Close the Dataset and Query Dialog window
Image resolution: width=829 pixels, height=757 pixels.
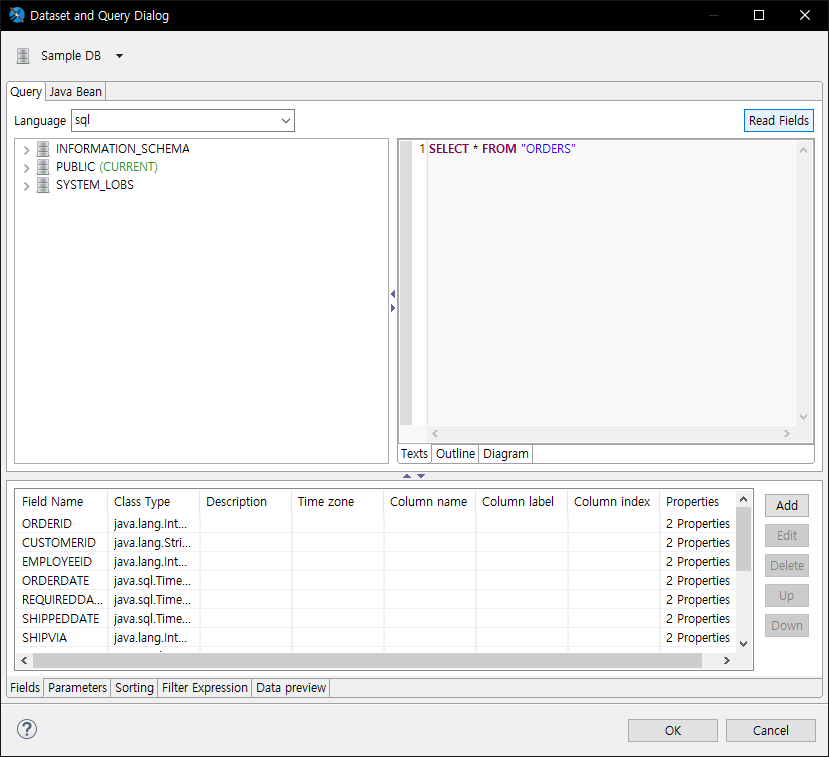(x=805, y=15)
